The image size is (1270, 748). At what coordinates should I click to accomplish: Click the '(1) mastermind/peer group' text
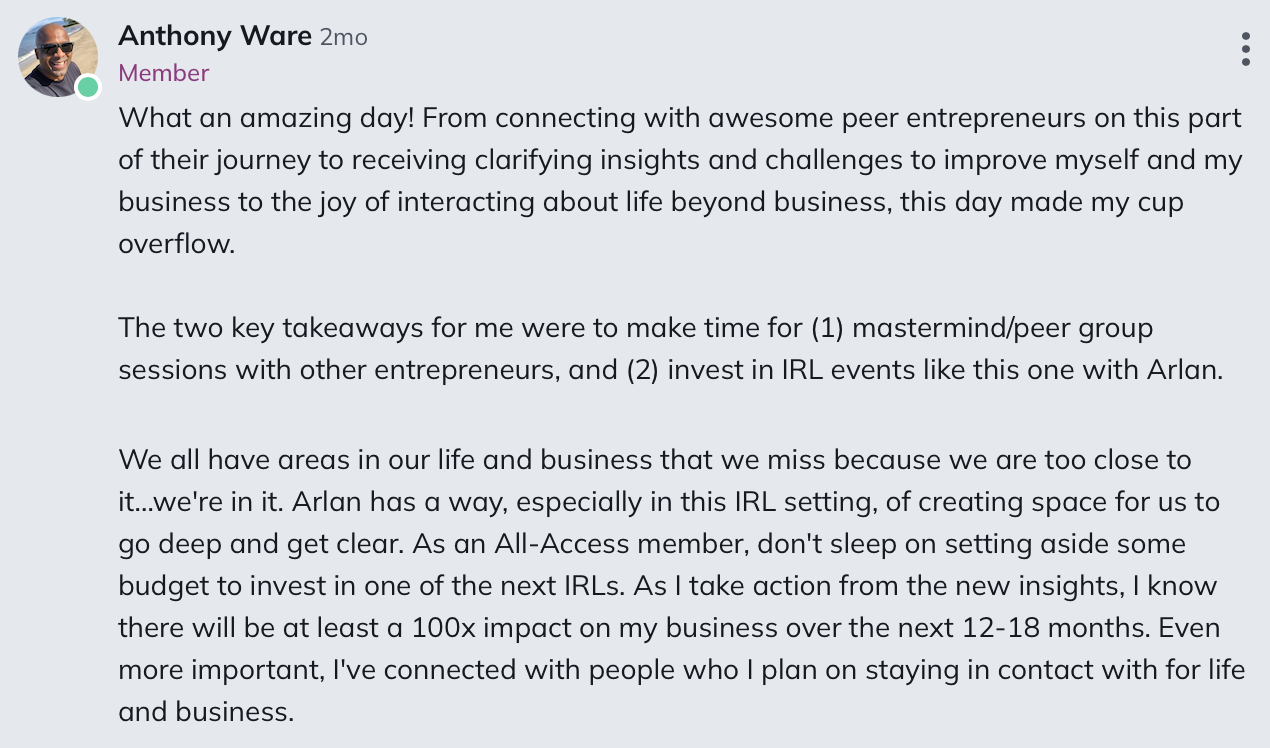point(981,328)
